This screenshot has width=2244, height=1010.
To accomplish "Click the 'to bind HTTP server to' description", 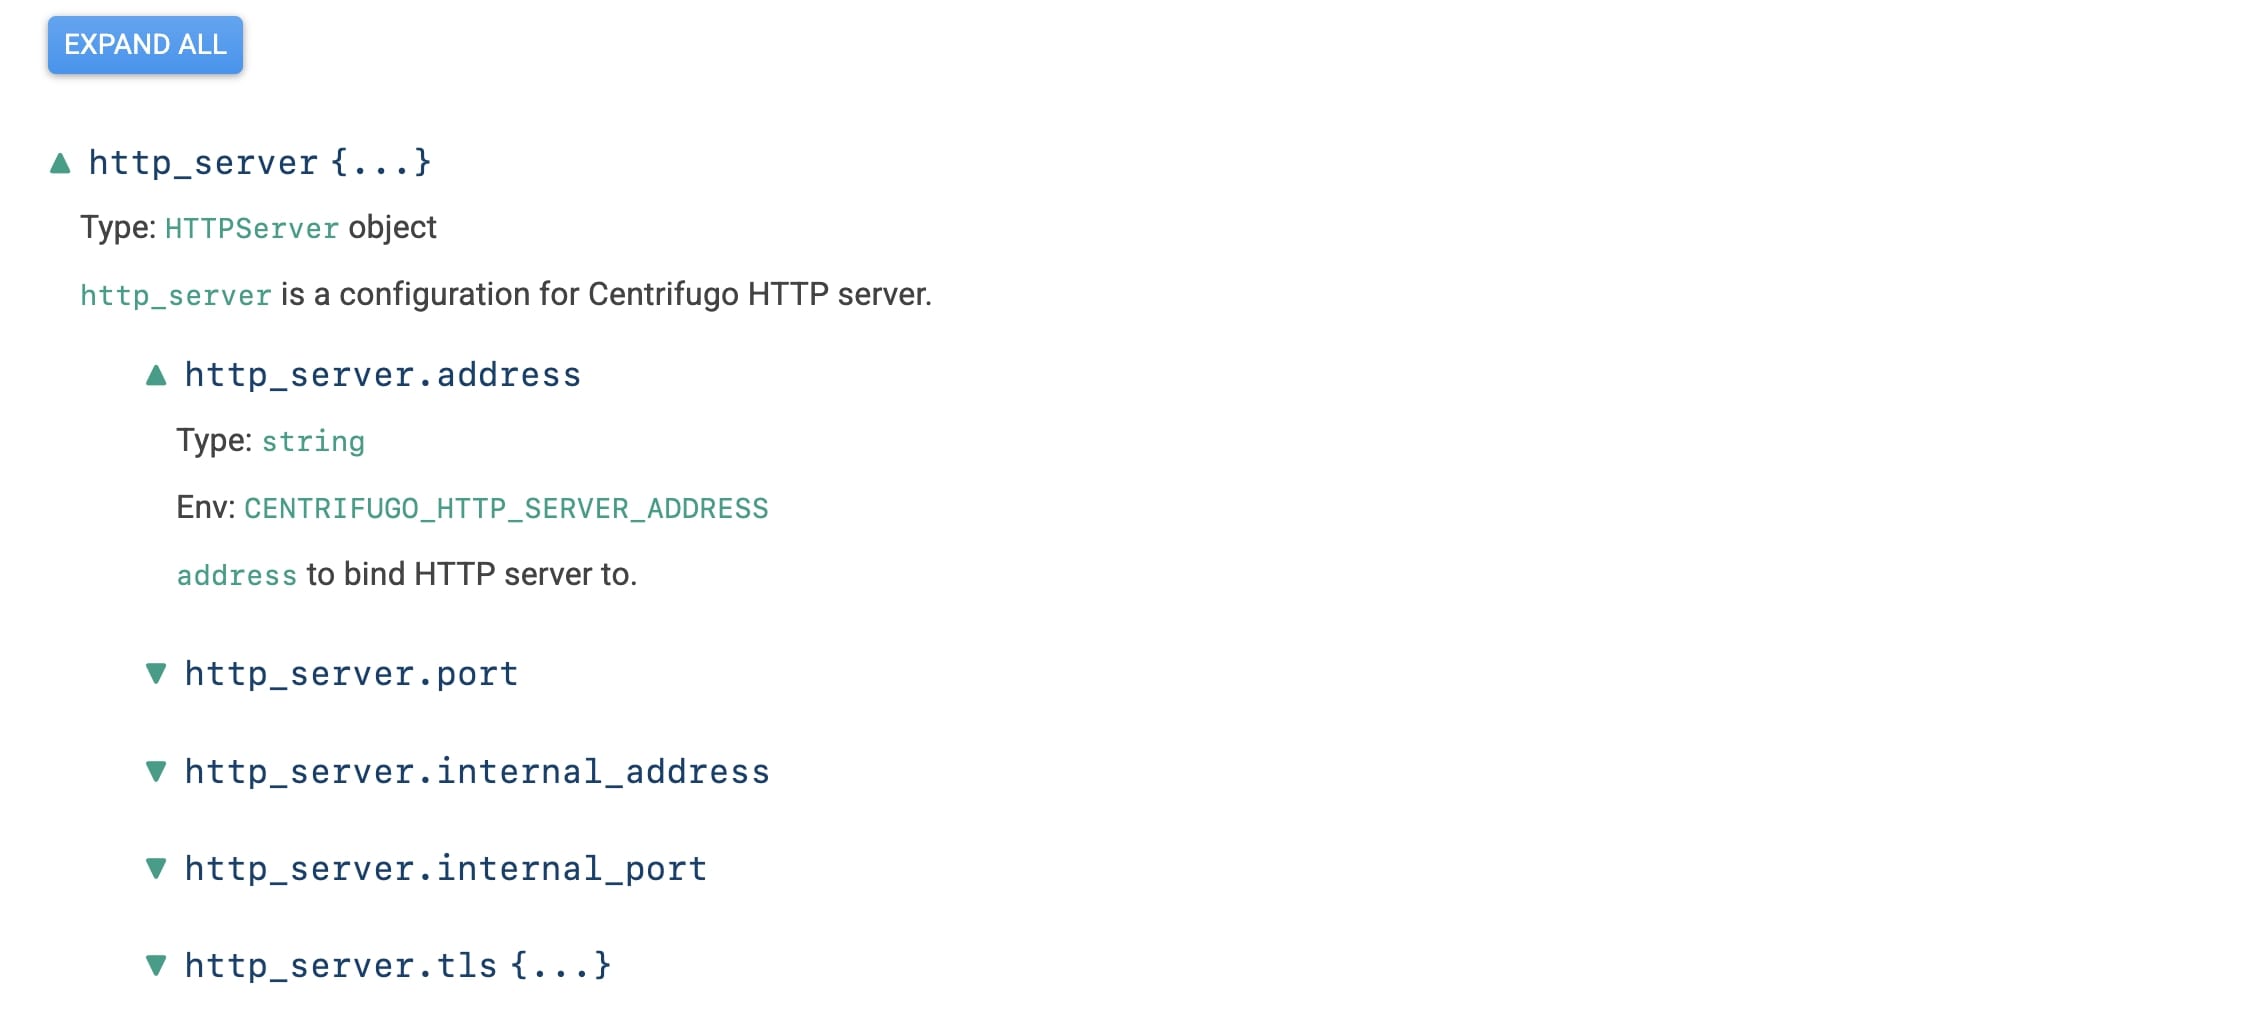I will (472, 575).
